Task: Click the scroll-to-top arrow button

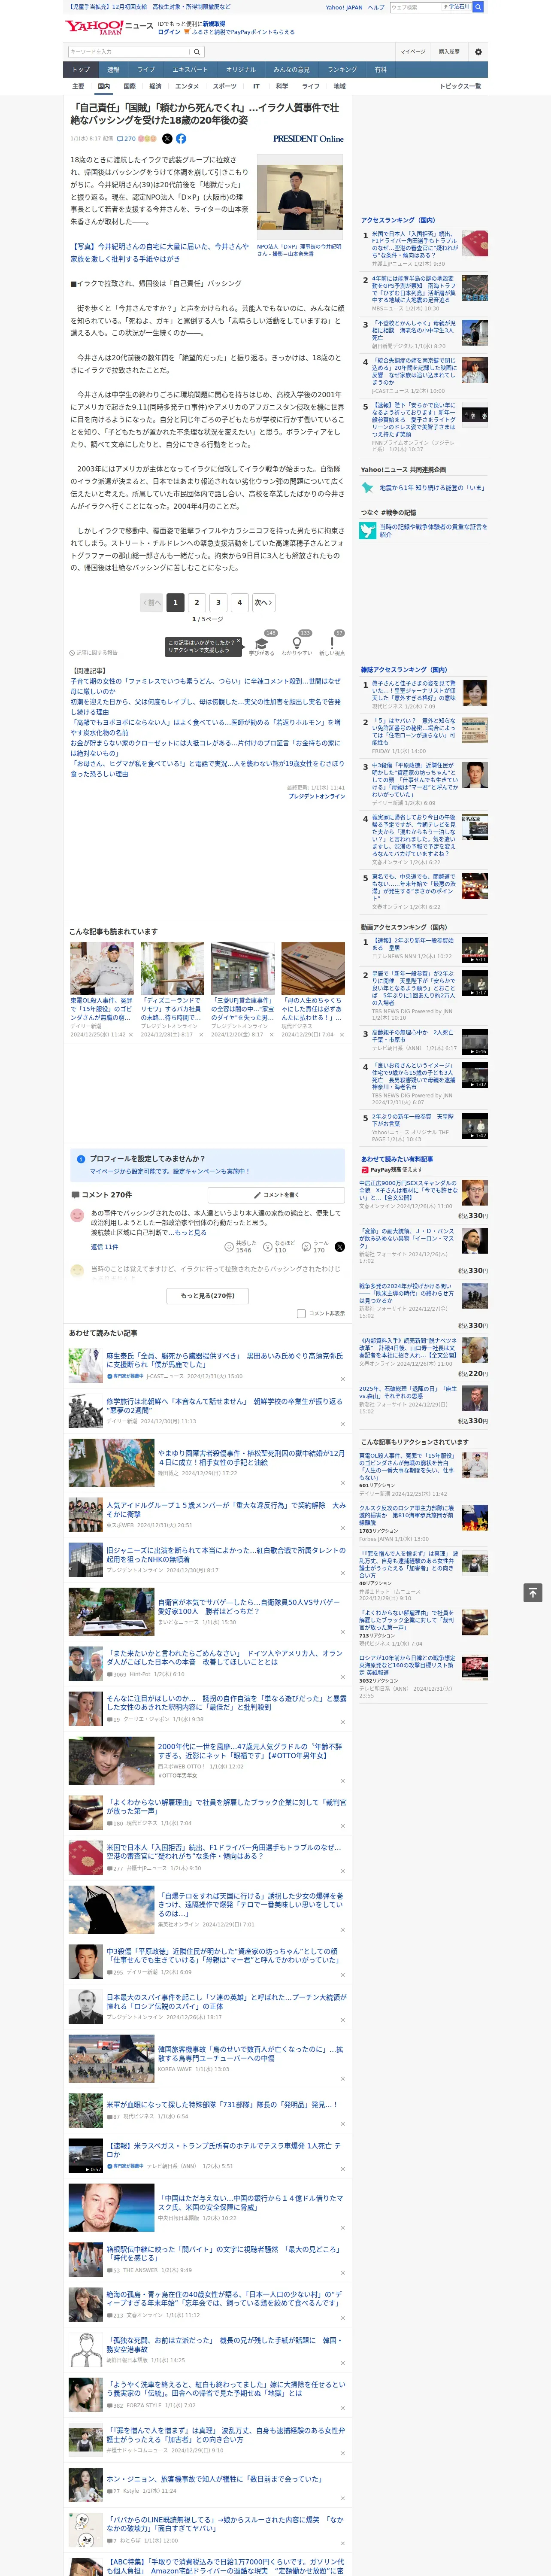Action: 533,1592
